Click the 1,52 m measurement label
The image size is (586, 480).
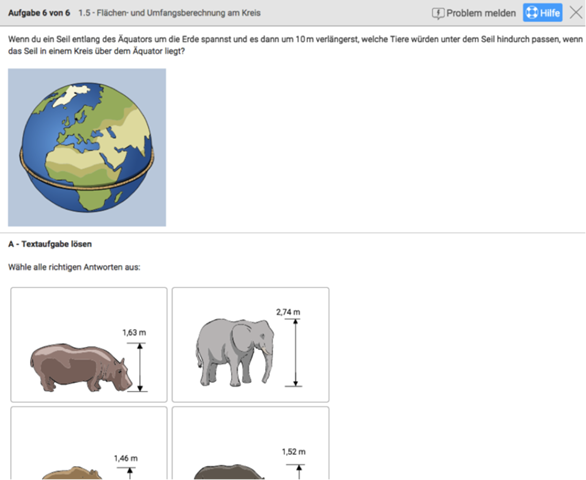pyautogui.click(x=294, y=452)
